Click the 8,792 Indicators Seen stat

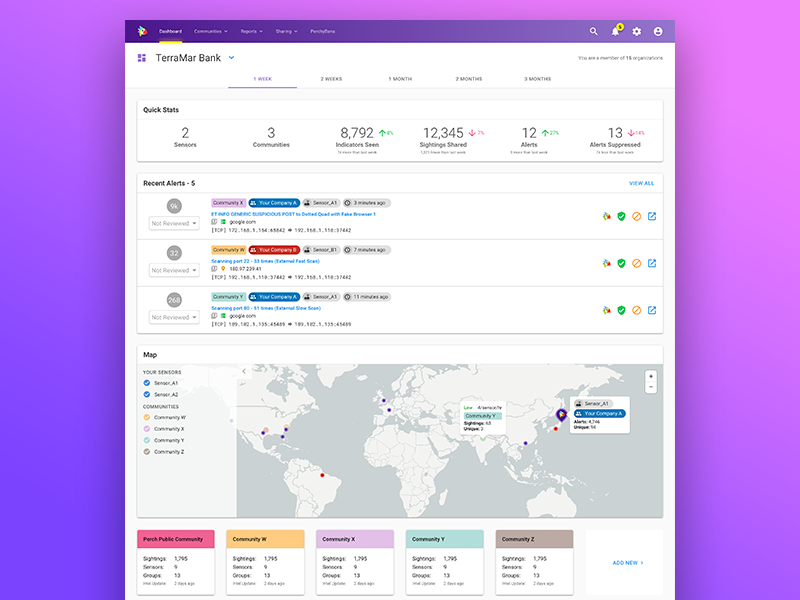click(357, 133)
